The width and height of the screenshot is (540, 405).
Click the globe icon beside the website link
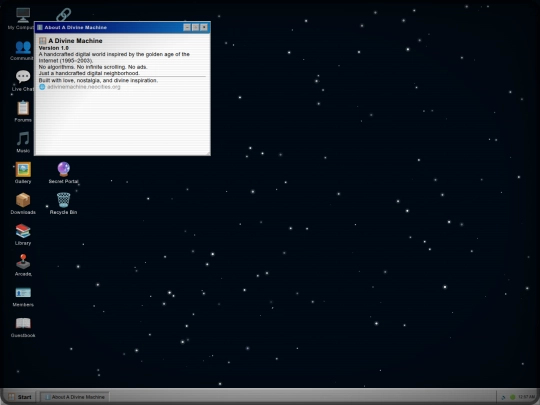(42, 87)
